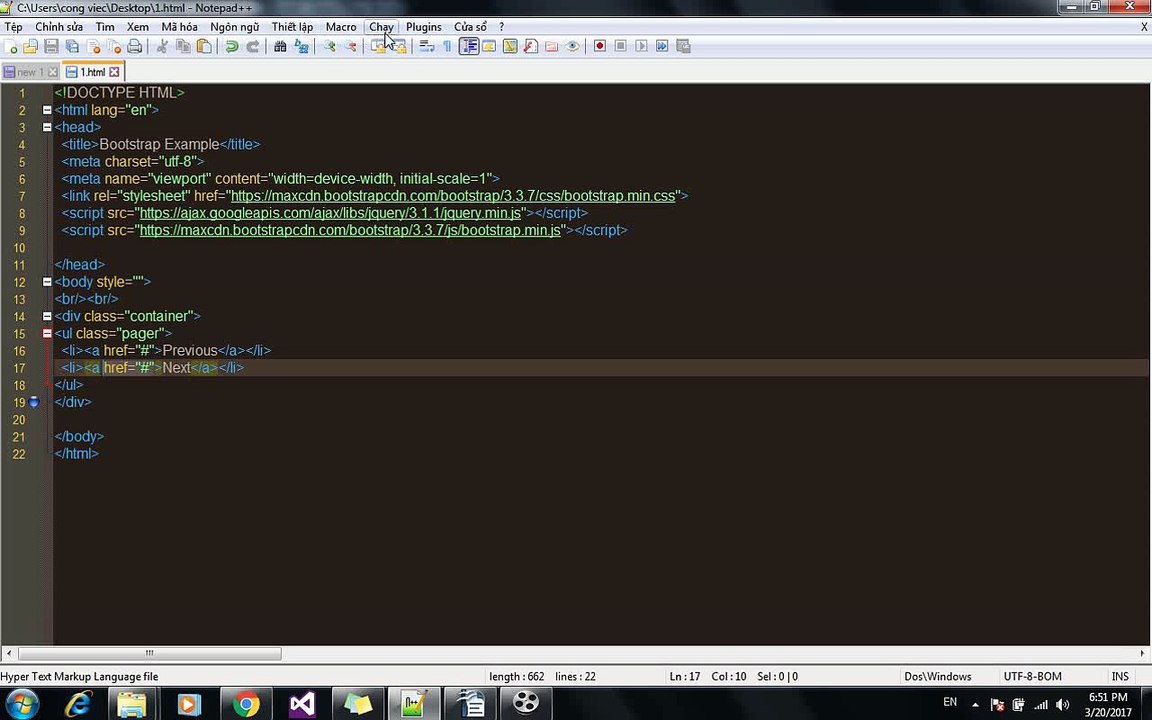The image size is (1152, 720).
Task: Click the Cut scissors icon
Action: tap(162, 46)
